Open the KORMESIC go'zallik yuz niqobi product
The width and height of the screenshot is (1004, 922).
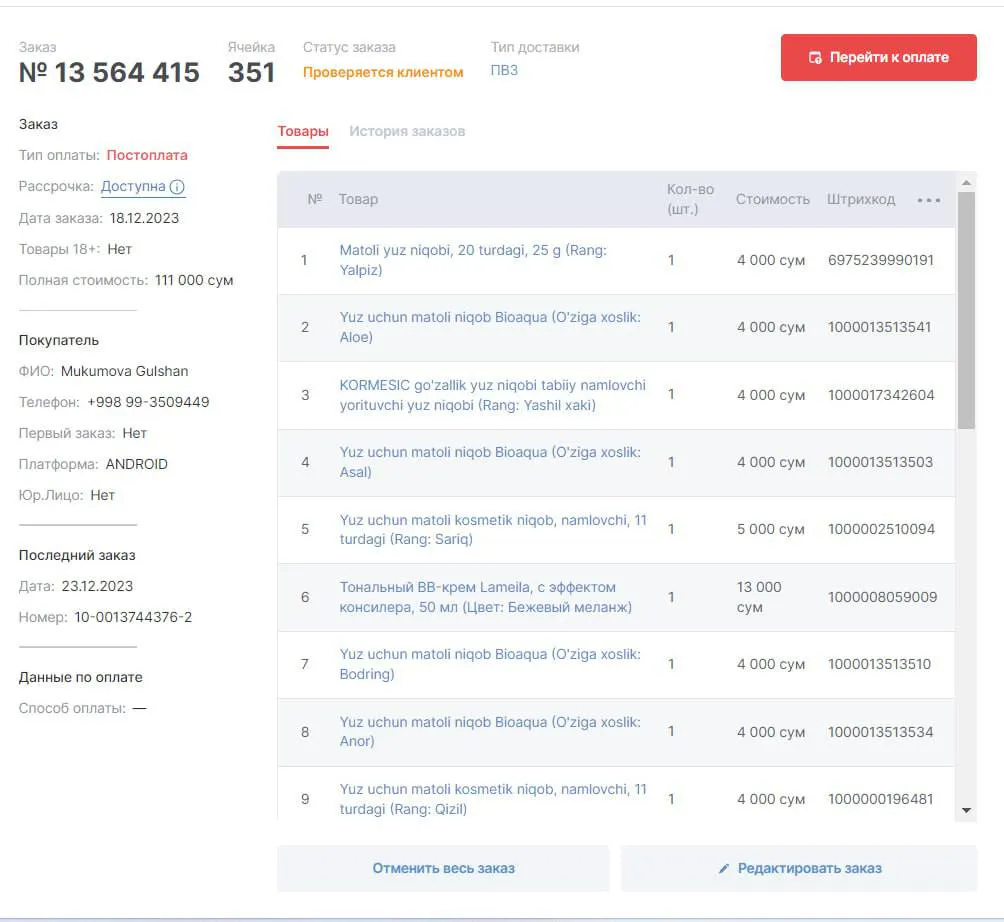click(x=492, y=395)
